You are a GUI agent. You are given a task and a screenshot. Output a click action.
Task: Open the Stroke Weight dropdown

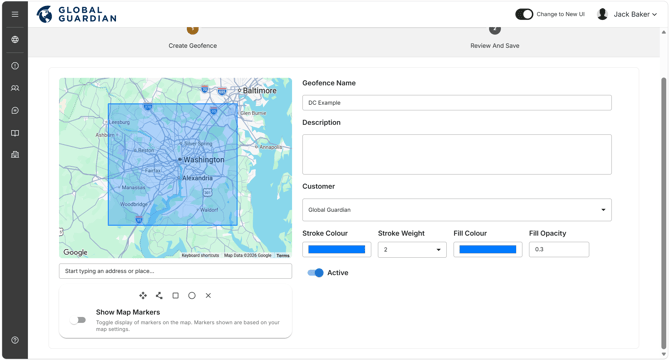412,249
